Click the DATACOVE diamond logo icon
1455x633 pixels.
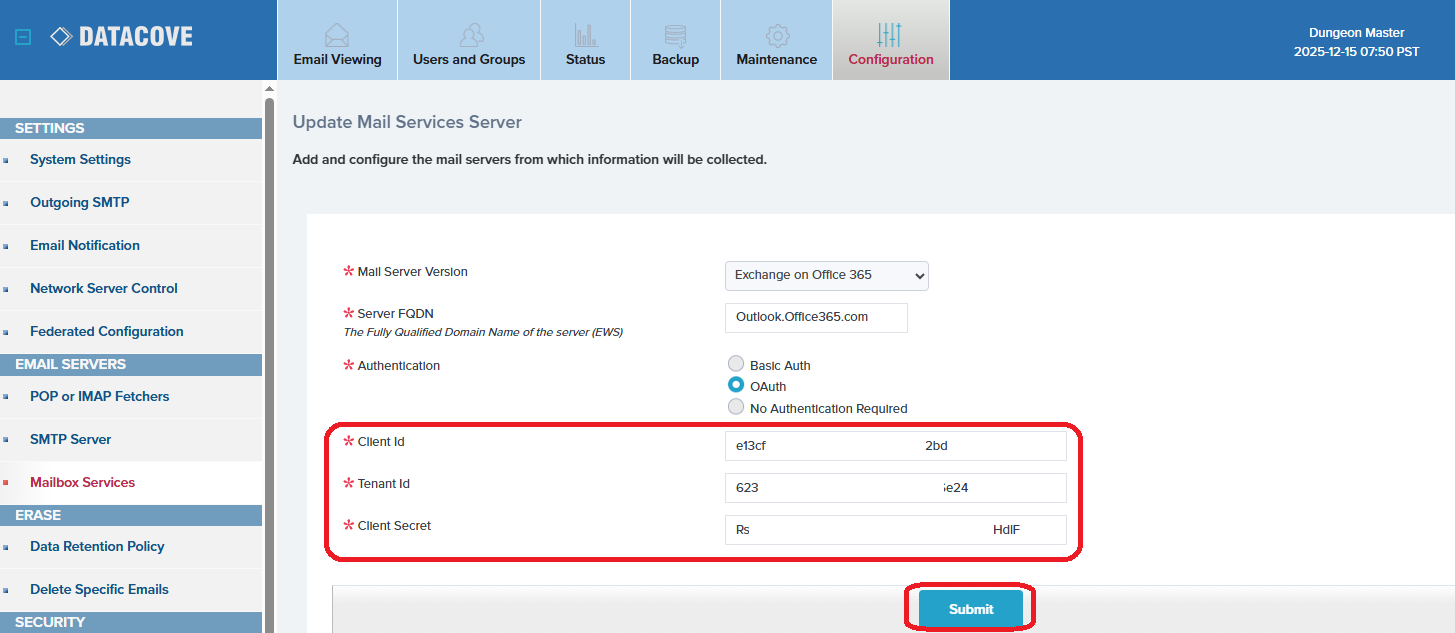(61, 37)
